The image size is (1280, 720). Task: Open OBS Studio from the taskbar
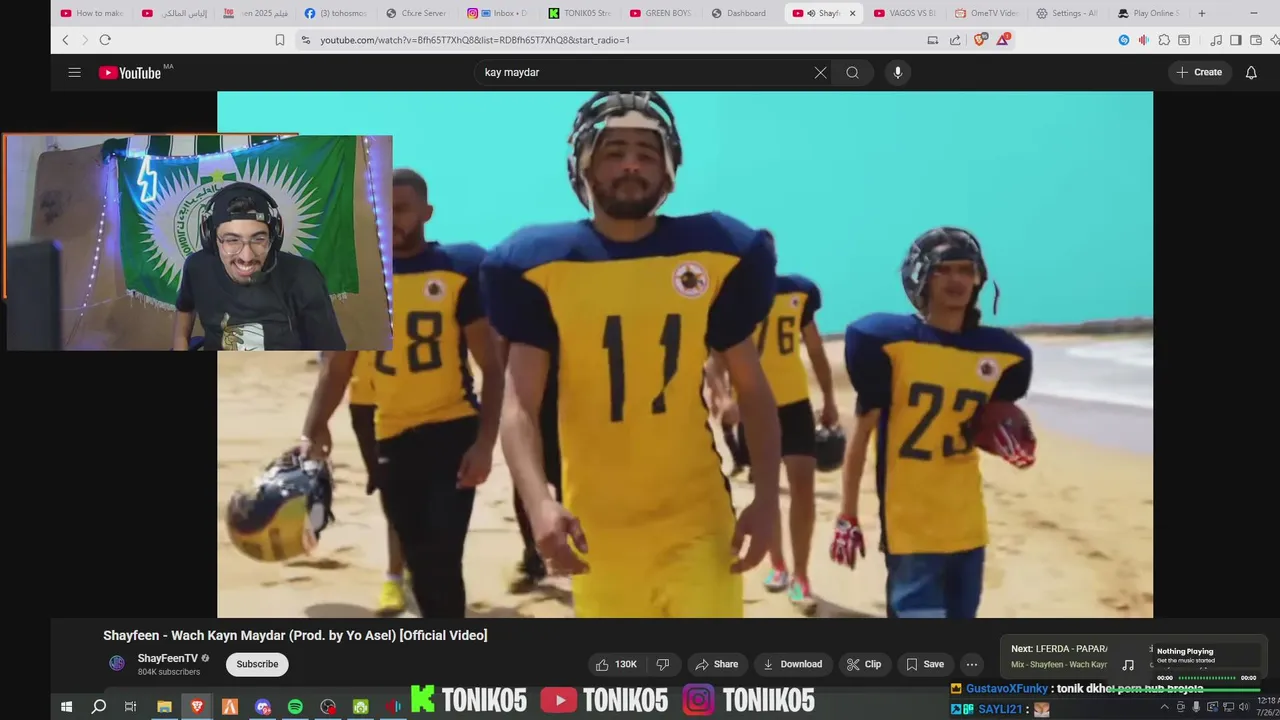click(328, 706)
